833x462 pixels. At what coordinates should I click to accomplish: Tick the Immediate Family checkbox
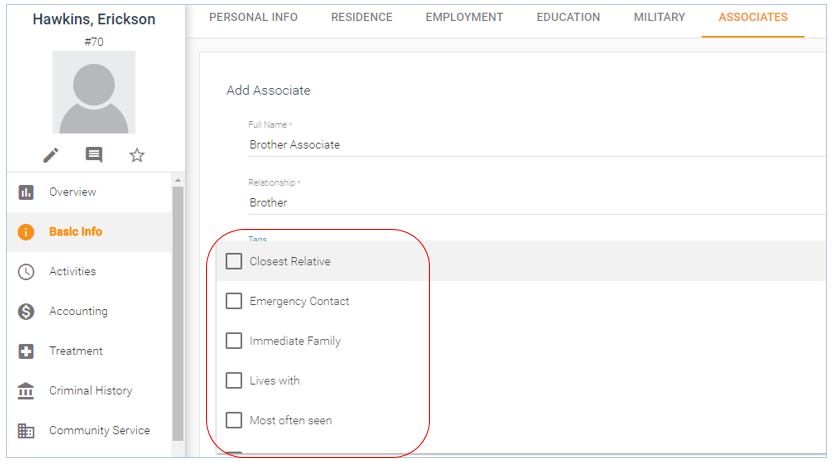click(234, 340)
